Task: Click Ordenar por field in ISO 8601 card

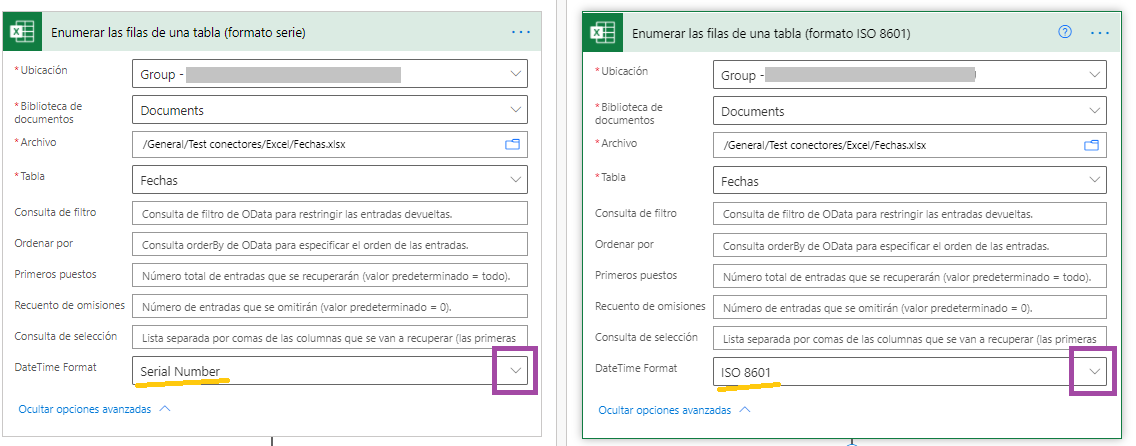Action: 910,245
